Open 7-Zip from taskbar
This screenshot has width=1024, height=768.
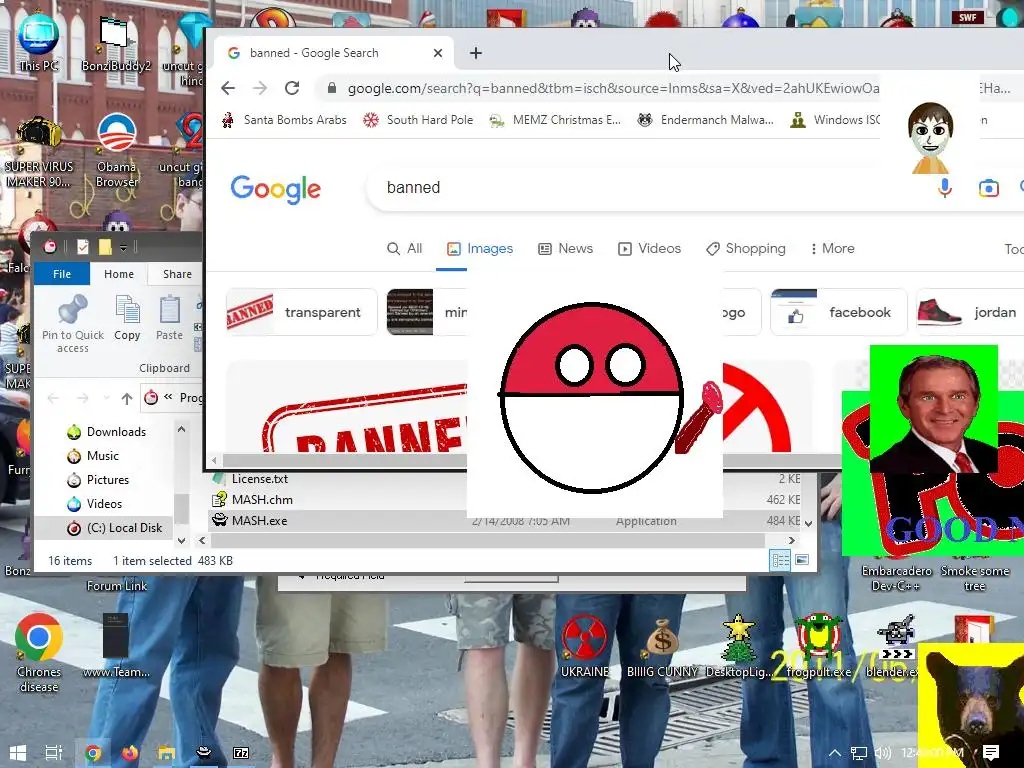[241, 753]
